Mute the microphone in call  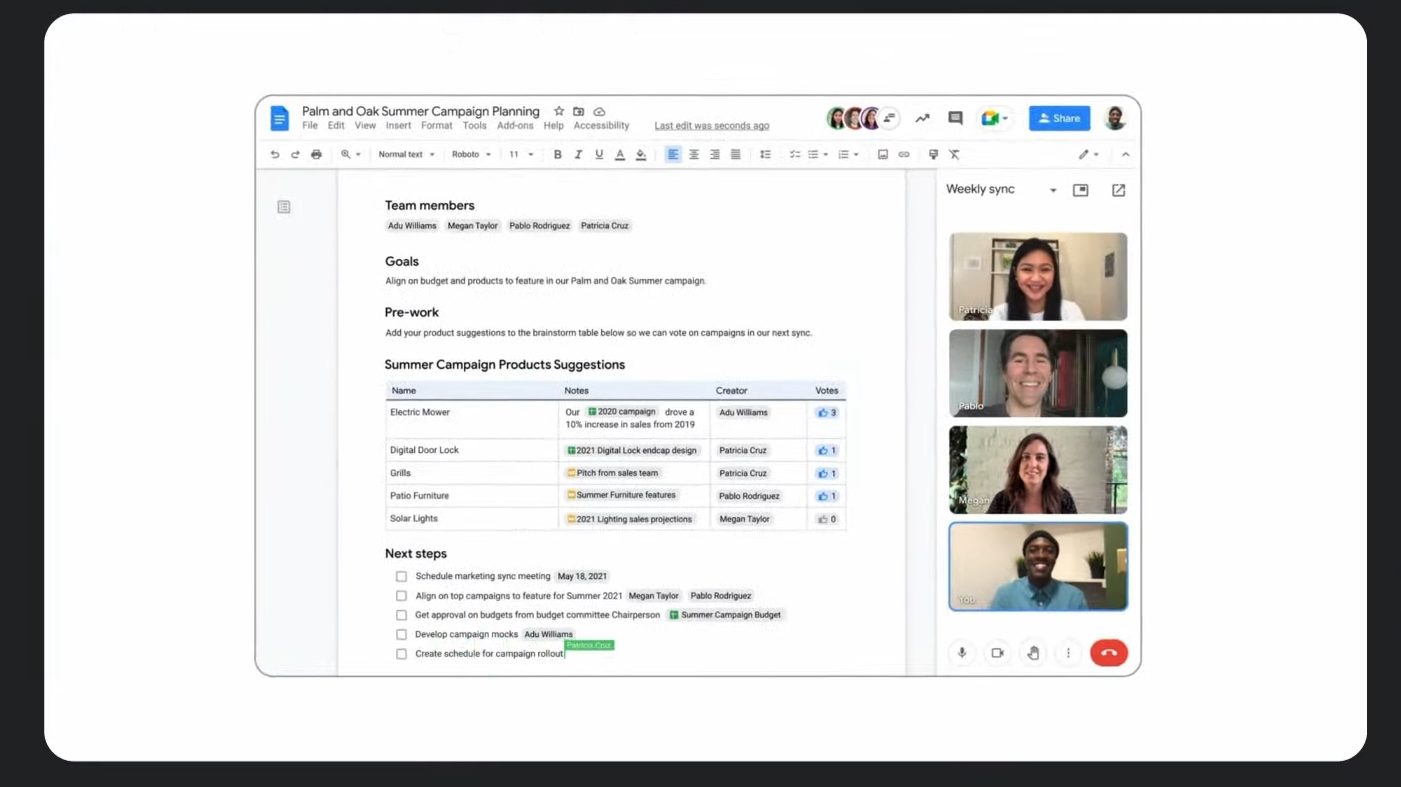click(962, 653)
